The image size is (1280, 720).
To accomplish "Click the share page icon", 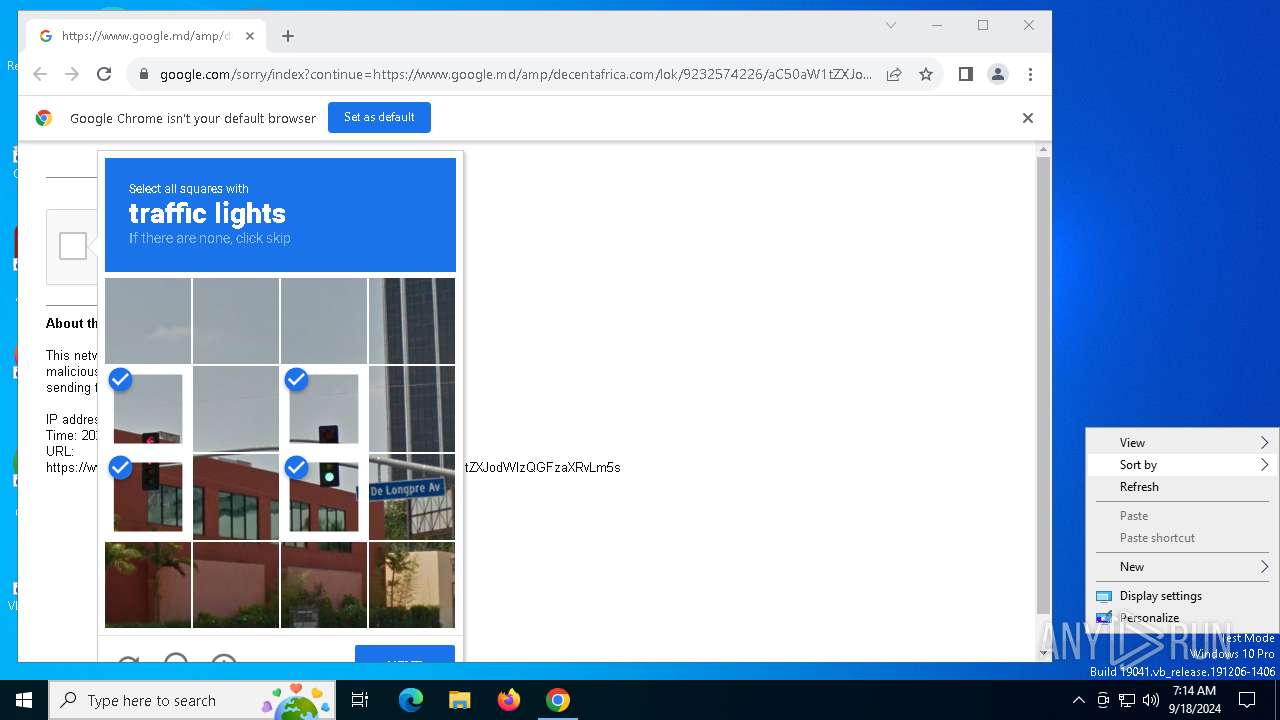I will pos(894,74).
